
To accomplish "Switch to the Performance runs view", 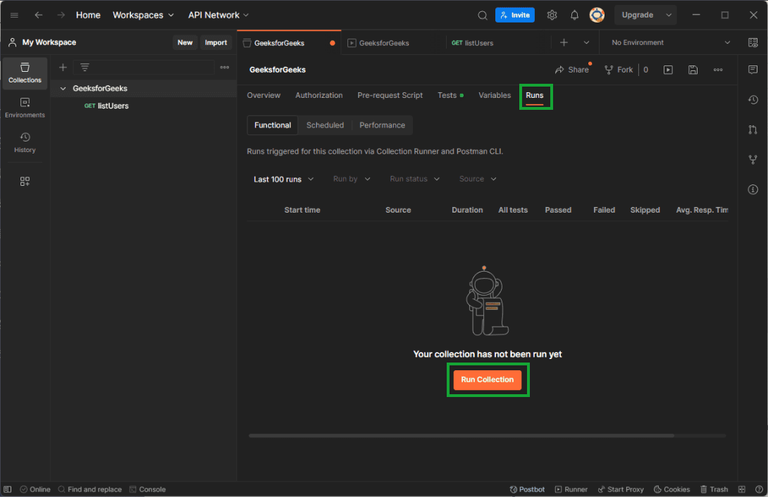I will (x=382, y=125).
